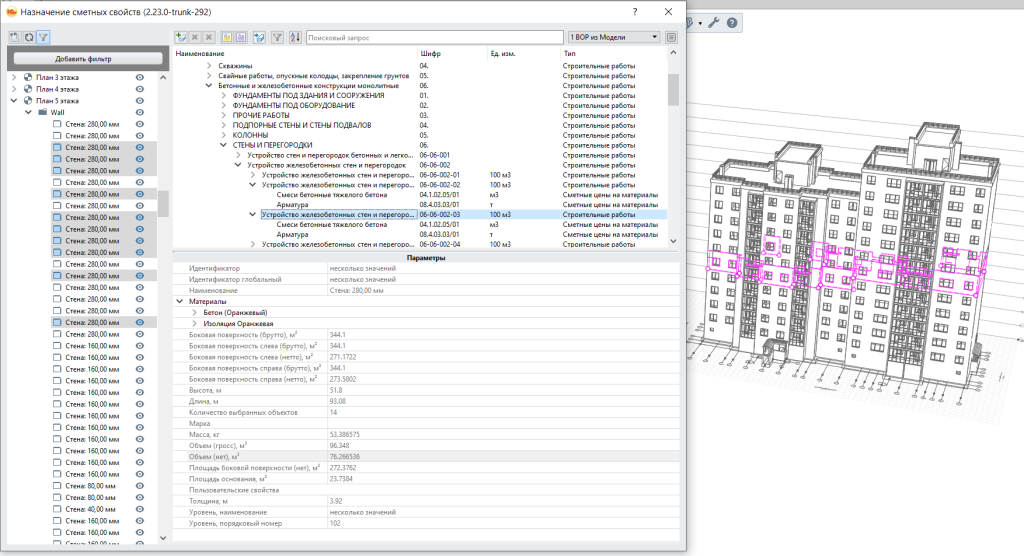Click the Поисковый запрос search field
Screen dimensions: 1024x556
pos(434,37)
